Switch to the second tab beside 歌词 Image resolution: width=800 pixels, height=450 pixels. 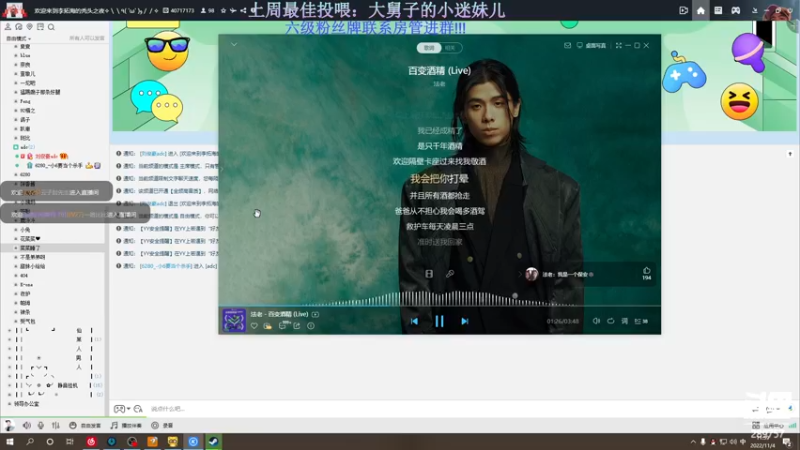[x=451, y=47]
